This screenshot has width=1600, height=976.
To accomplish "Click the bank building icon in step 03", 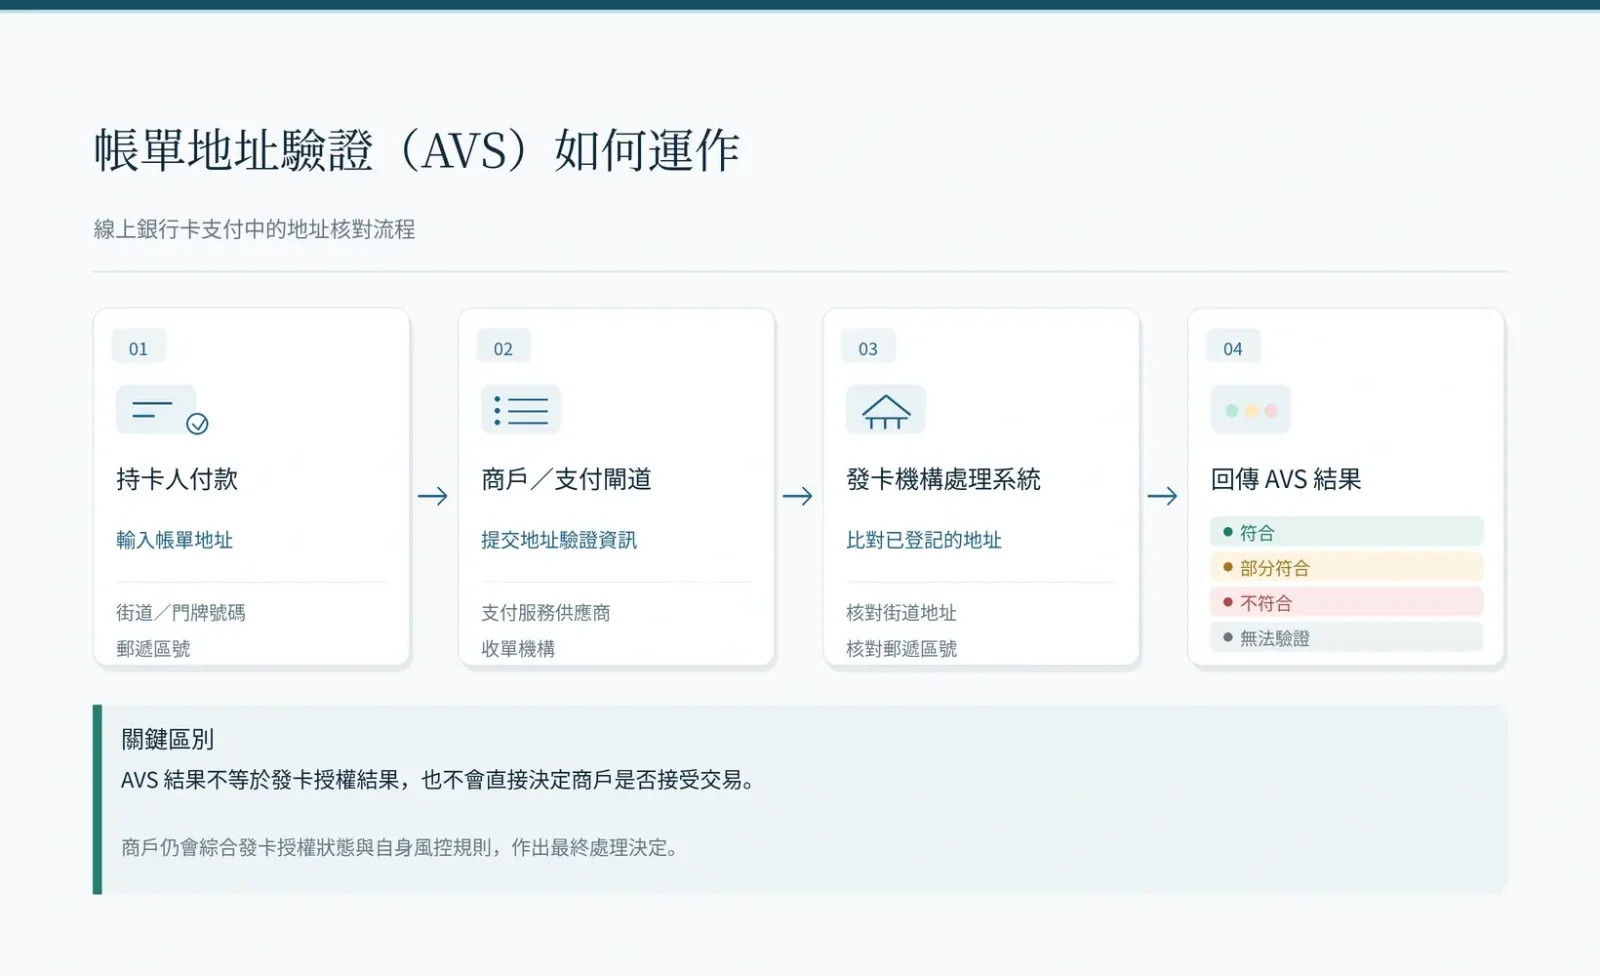I will (886, 410).
